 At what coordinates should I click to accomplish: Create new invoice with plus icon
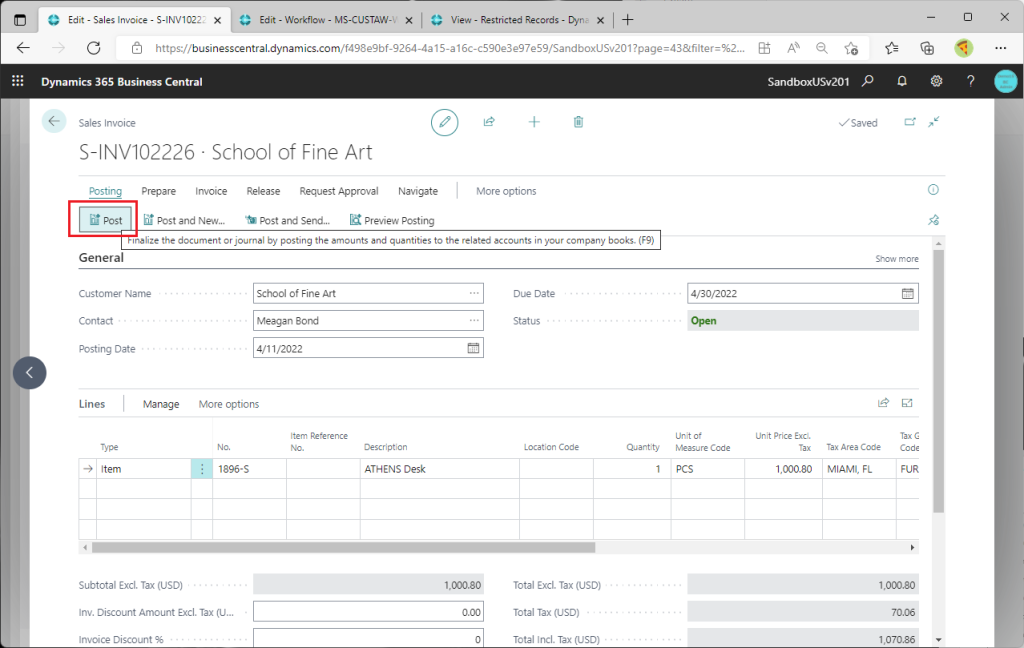(534, 122)
